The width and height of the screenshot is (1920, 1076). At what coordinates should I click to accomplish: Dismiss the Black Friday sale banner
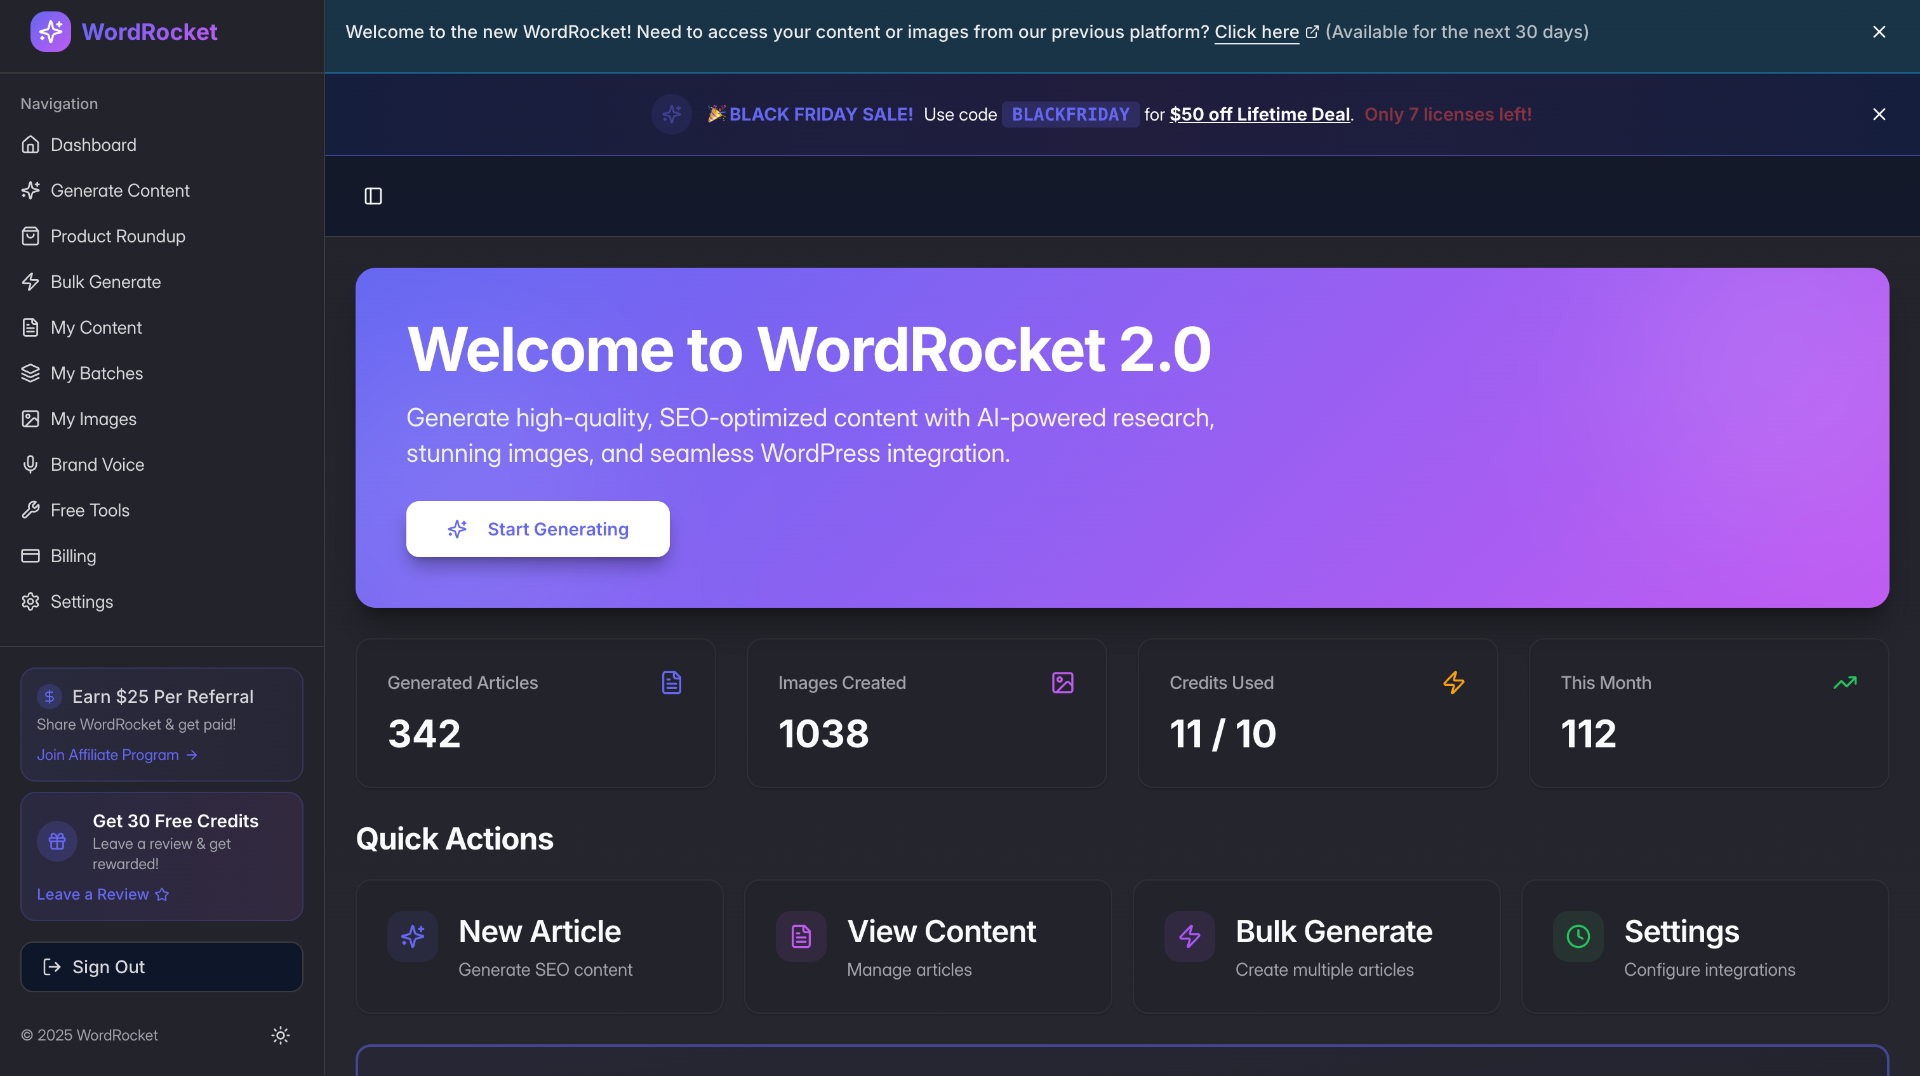point(1879,114)
